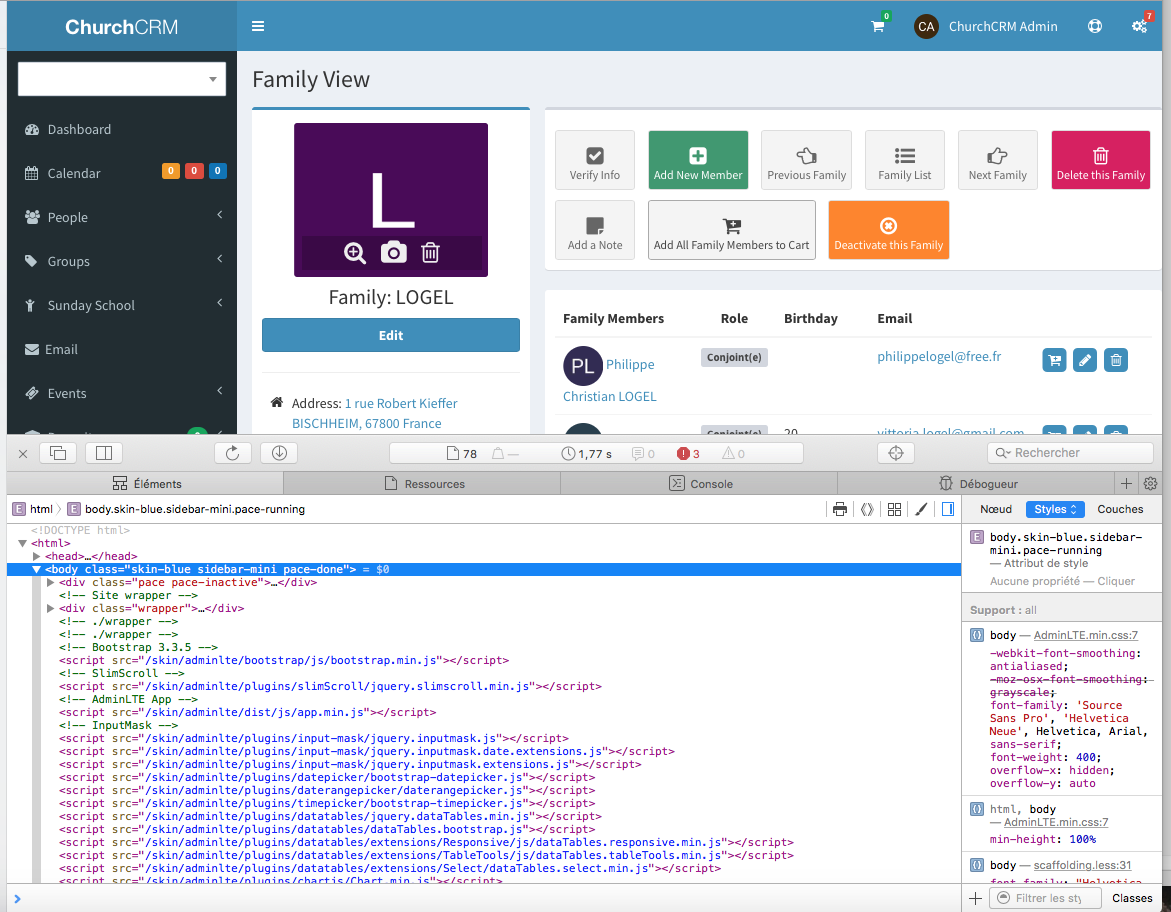Click the Rechercher search field
This screenshot has width=1171, height=912.
click(x=1070, y=453)
